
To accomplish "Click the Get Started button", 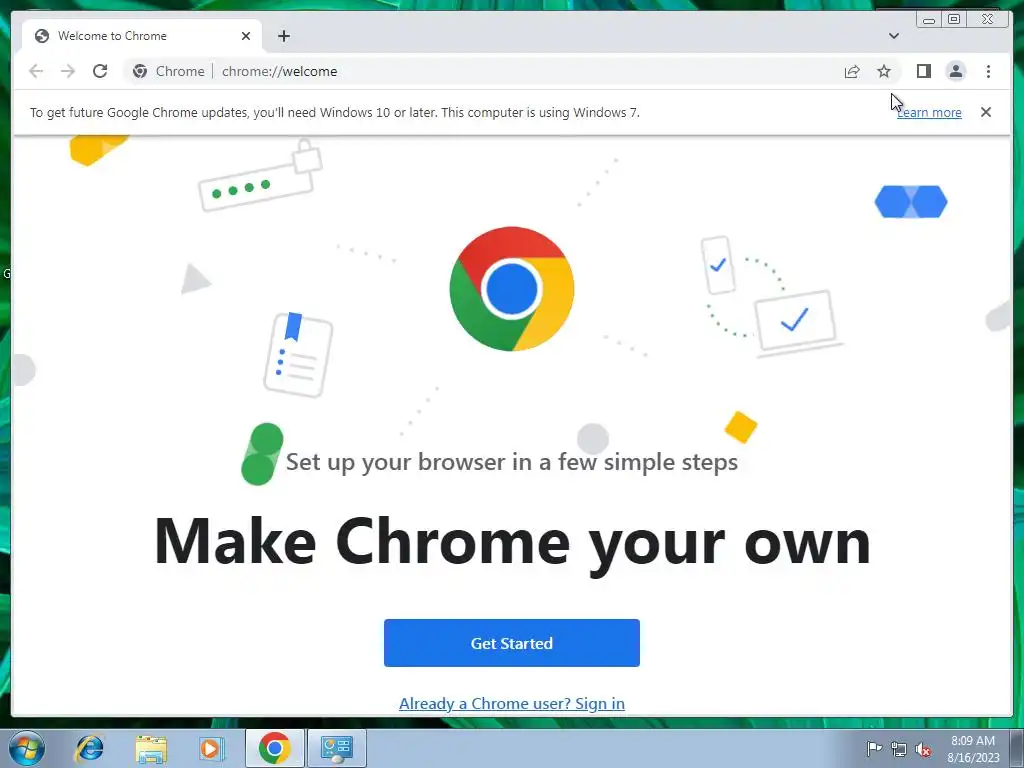I will click(511, 643).
